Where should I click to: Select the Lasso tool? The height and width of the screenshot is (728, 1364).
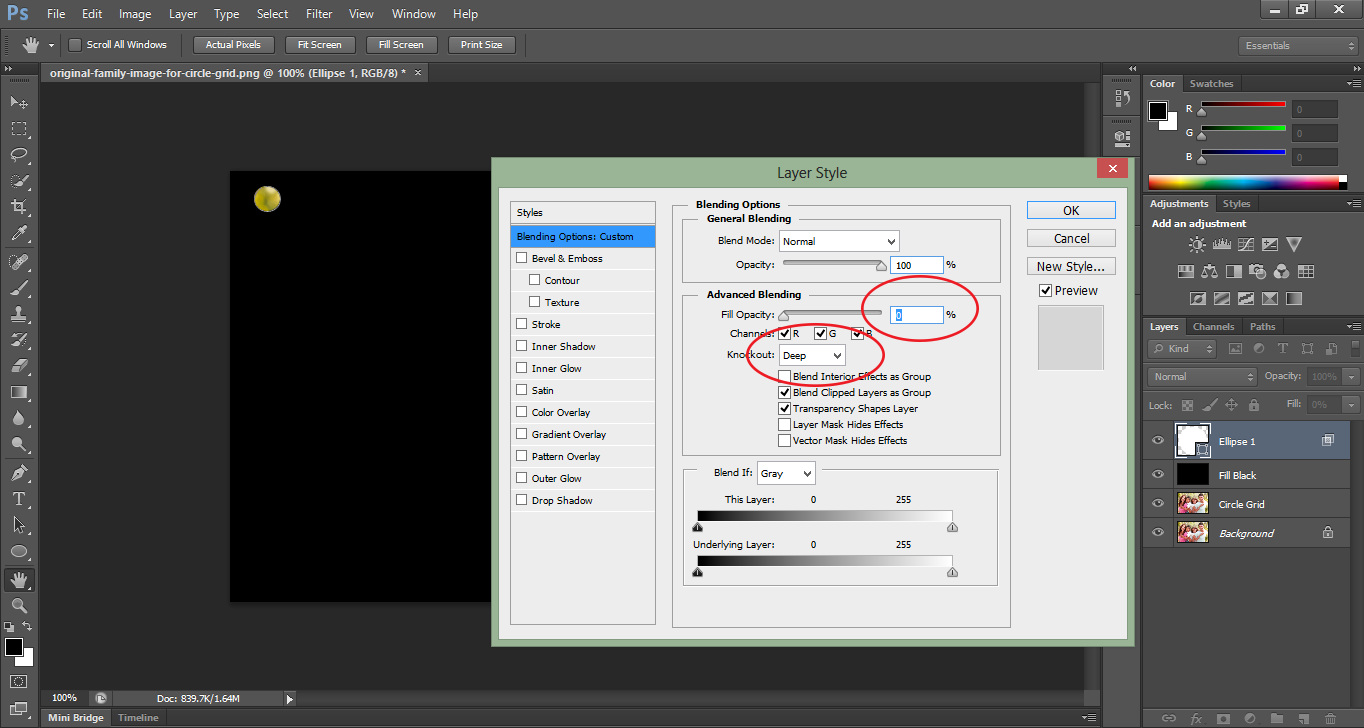point(18,155)
